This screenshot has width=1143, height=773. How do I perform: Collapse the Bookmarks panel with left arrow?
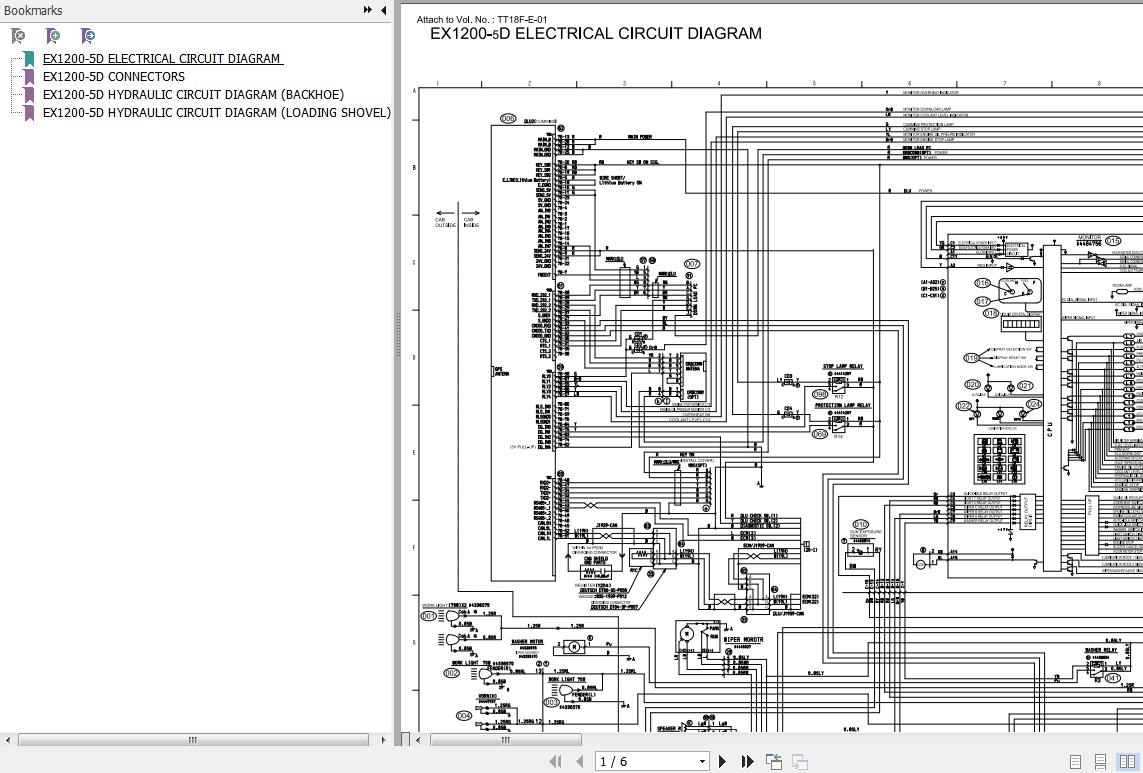384,10
